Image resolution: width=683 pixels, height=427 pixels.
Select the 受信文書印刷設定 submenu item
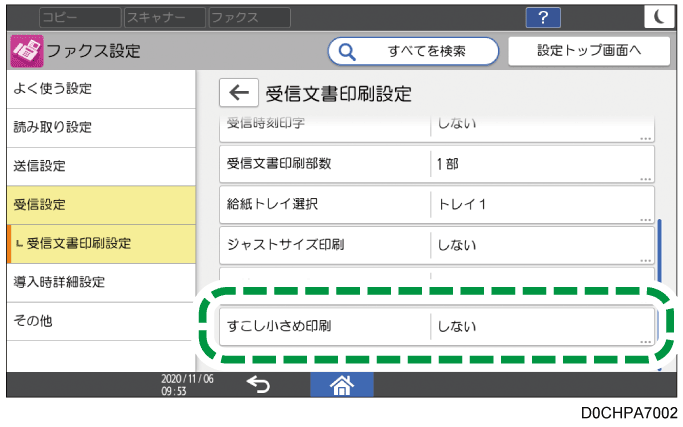click(x=101, y=244)
